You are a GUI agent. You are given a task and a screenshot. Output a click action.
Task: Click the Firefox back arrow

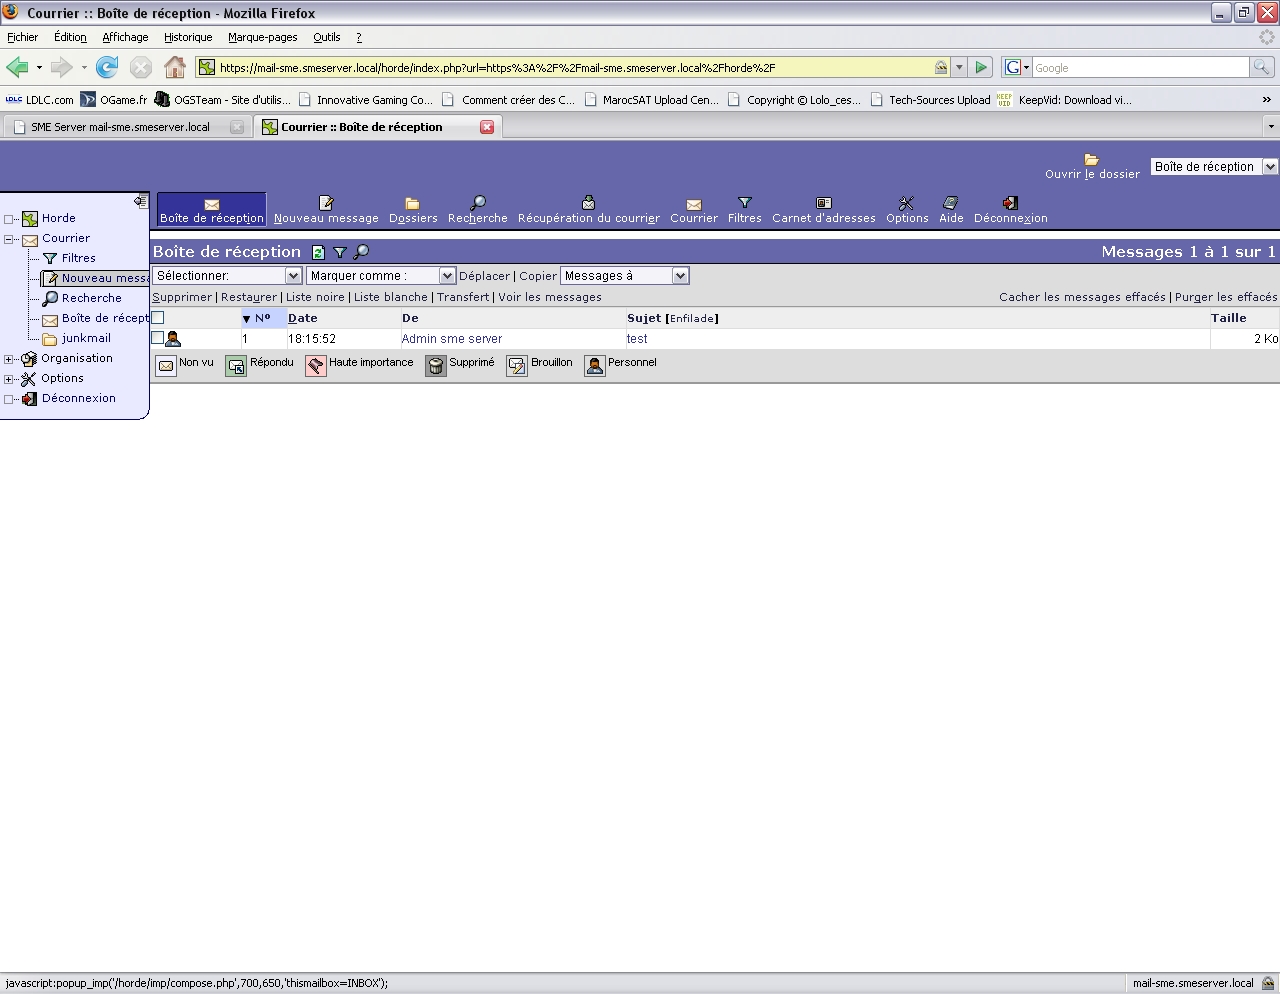tap(17, 67)
